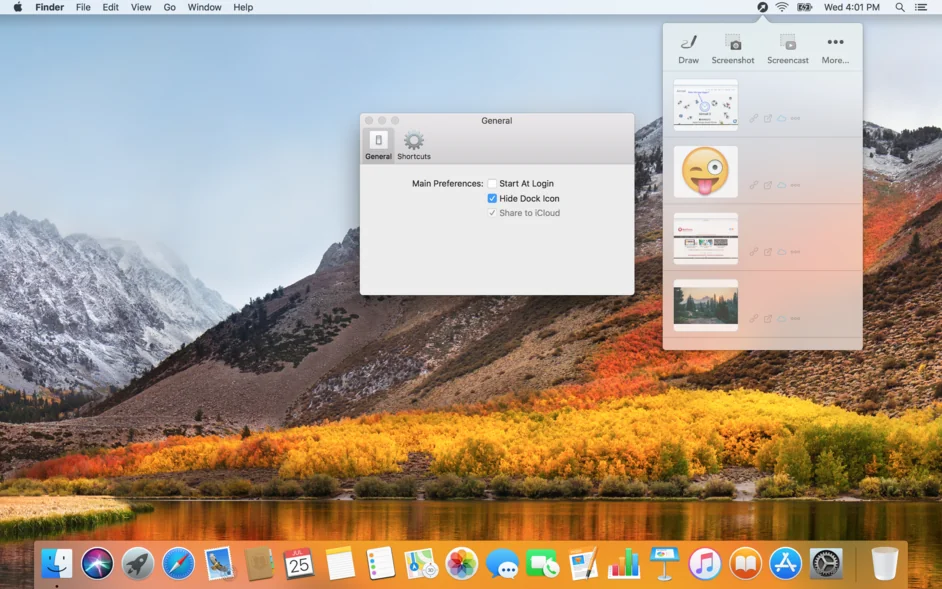Select the Draw tool in popup
The width and height of the screenshot is (942, 589).
coord(688,48)
